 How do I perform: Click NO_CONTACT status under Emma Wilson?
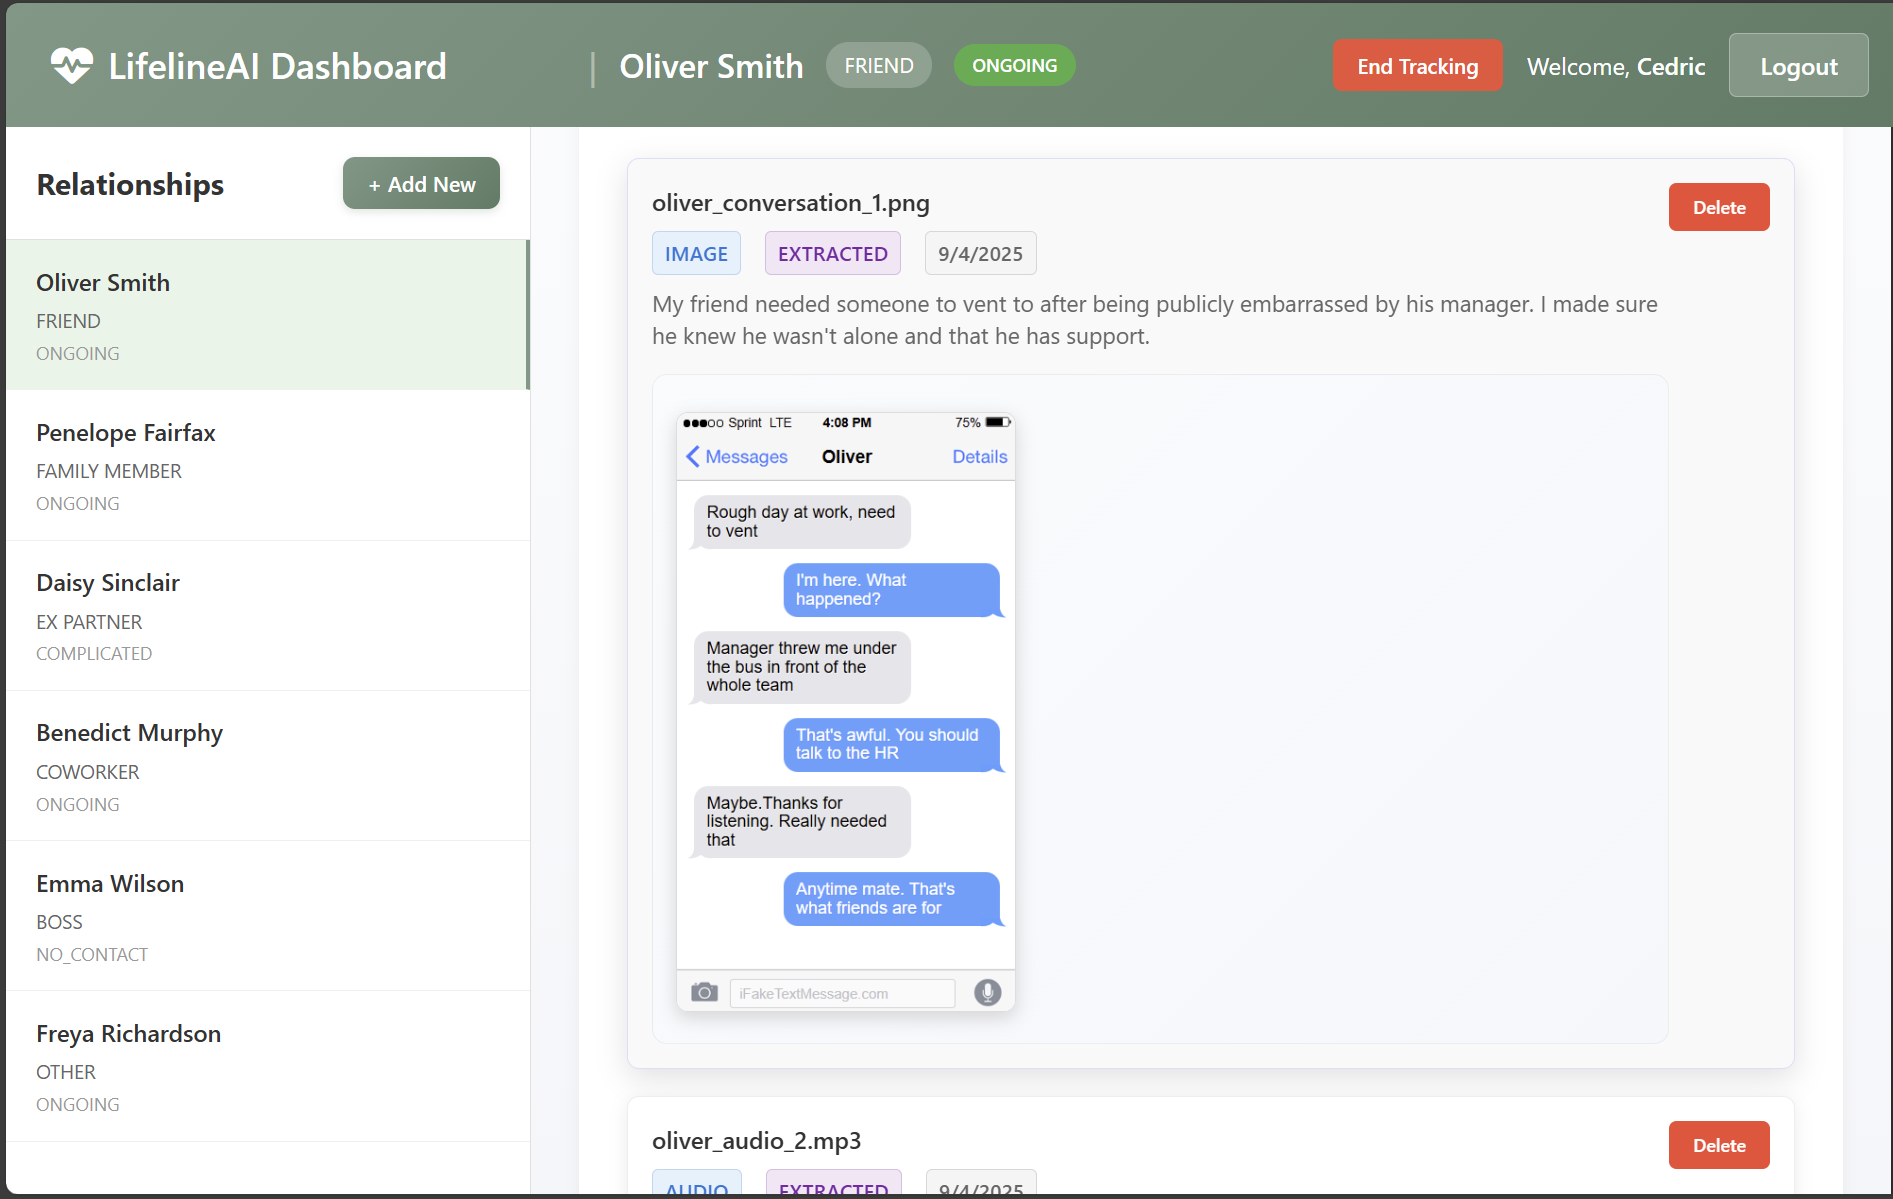click(x=92, y=955)
